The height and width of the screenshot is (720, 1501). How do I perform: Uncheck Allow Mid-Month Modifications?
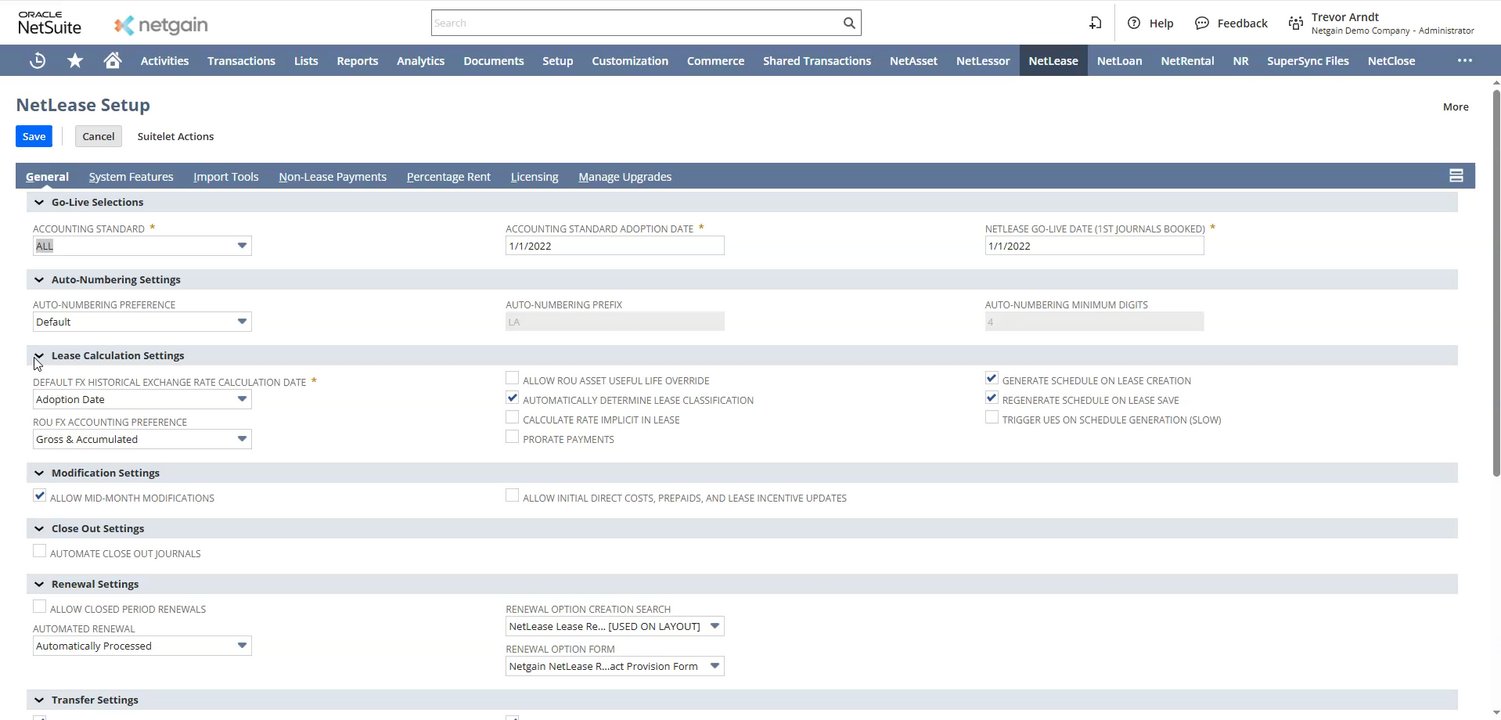point(40,496)
